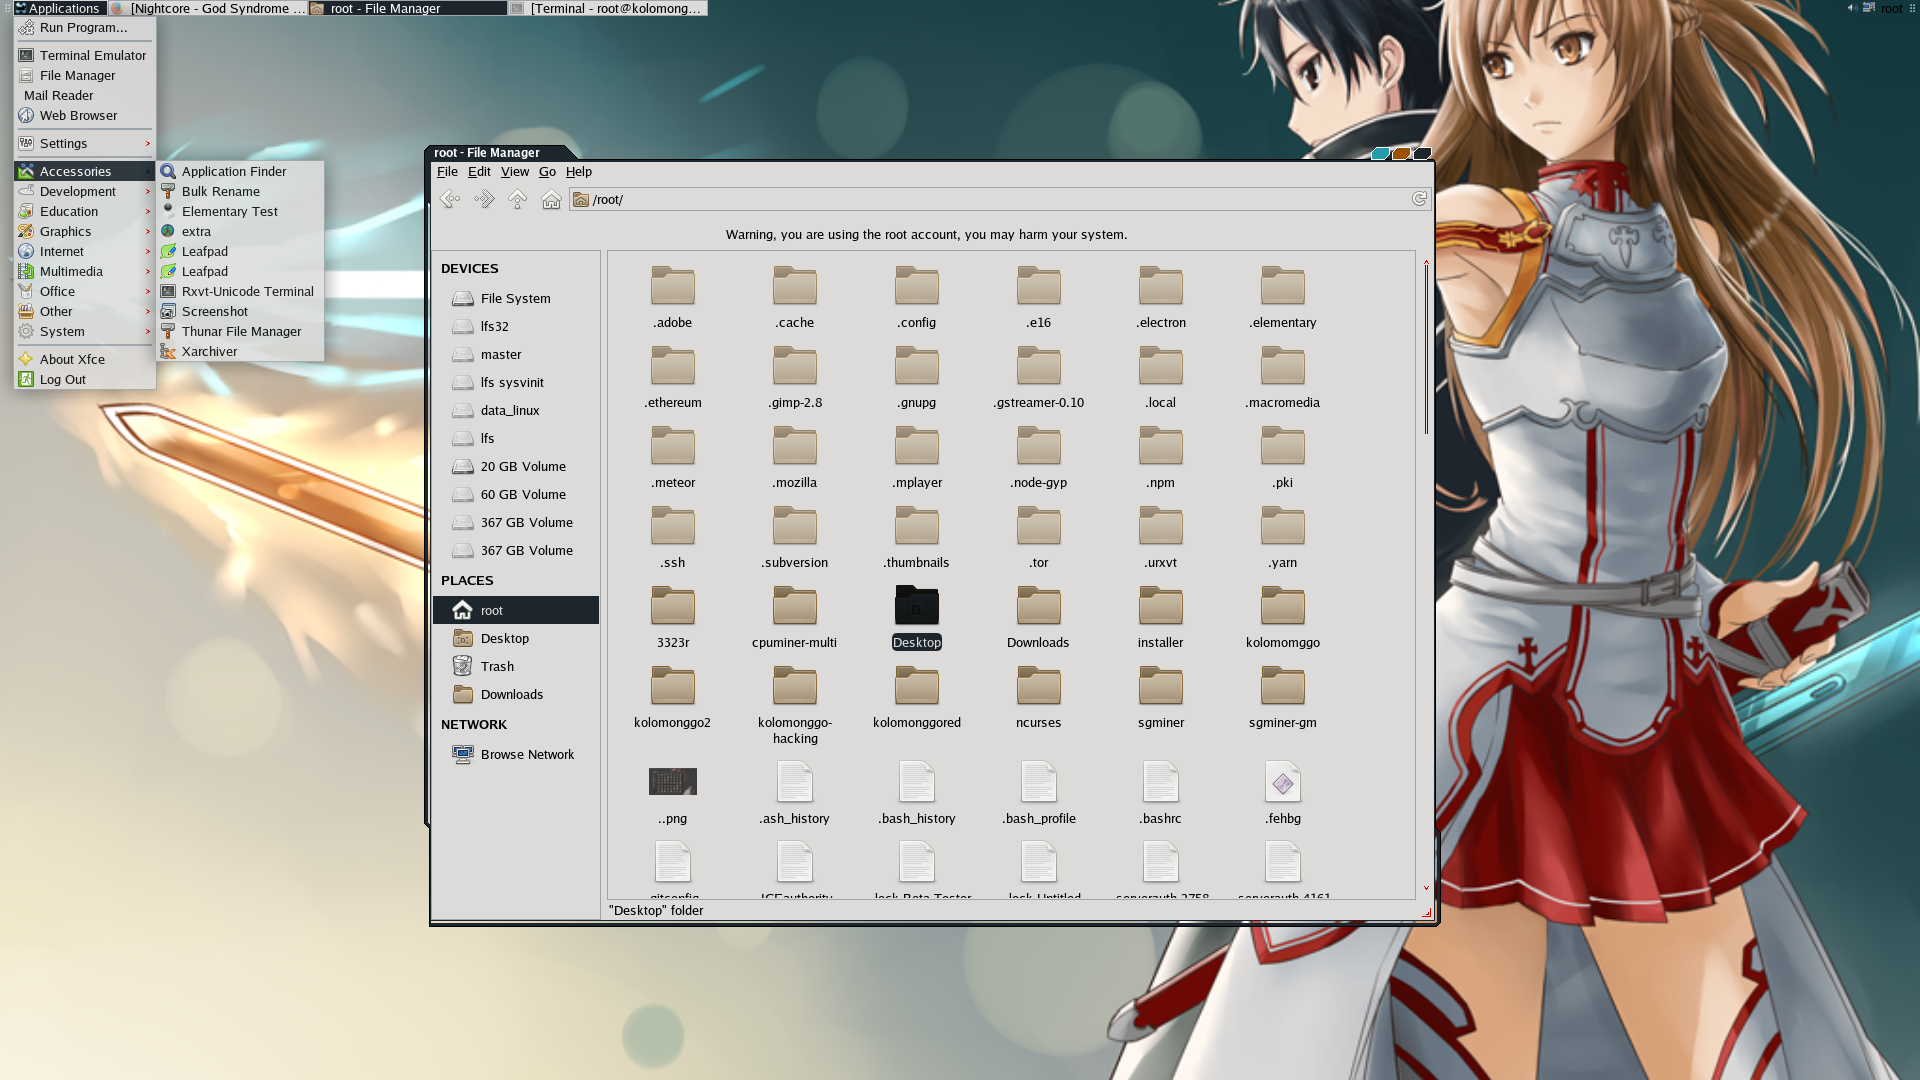Expand the Office submenu
Screen dimensions: 1920x1080
click(84, 292)
